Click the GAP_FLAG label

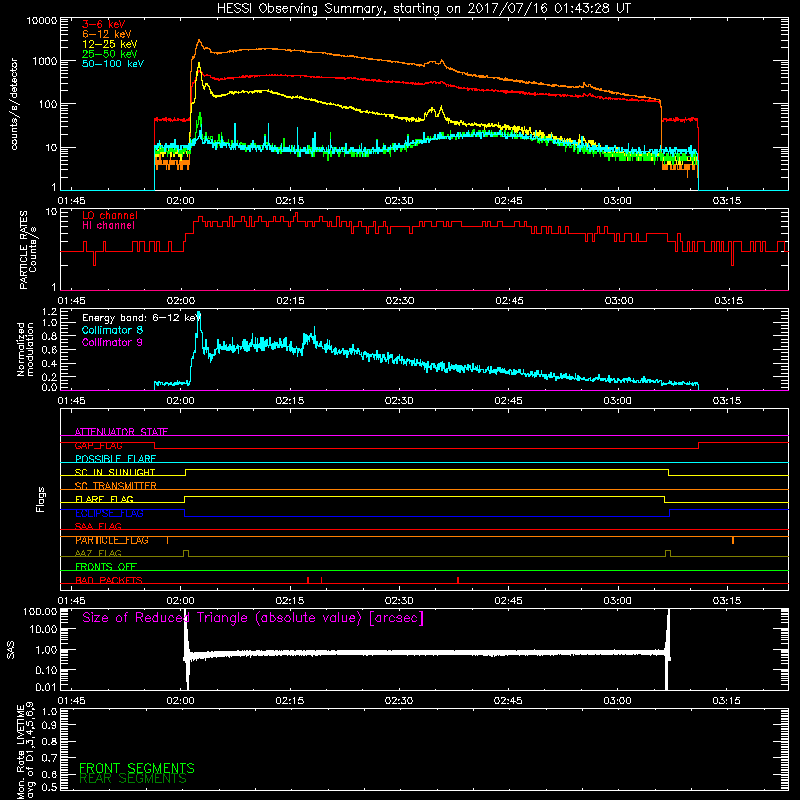click(x=98, y=445)
